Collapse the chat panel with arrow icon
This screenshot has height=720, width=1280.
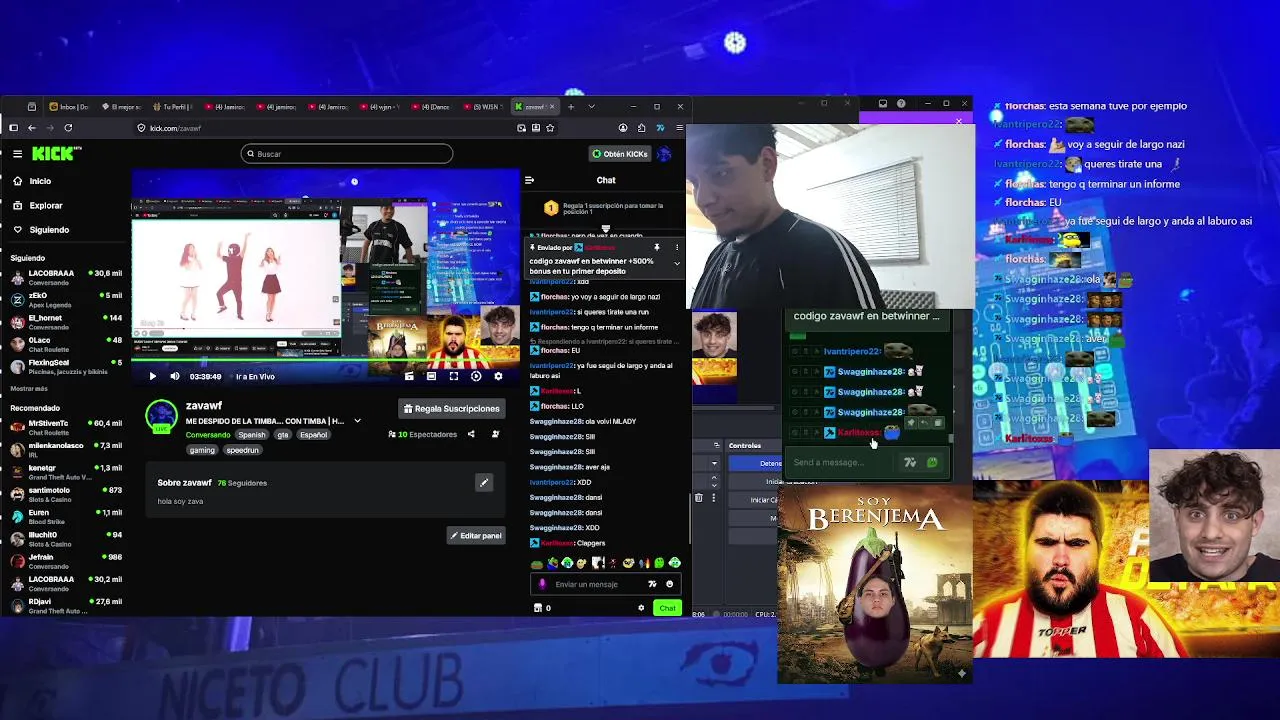coord(529,180)
